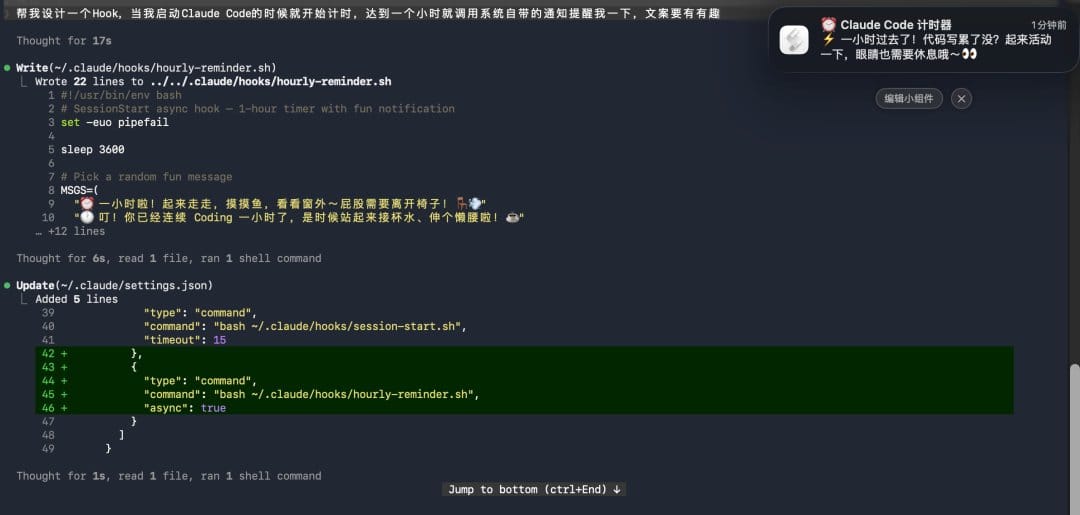The image size is (1080, 515).
Task: Click the green bullet beside Write command
Action: [x=7, y=67]
